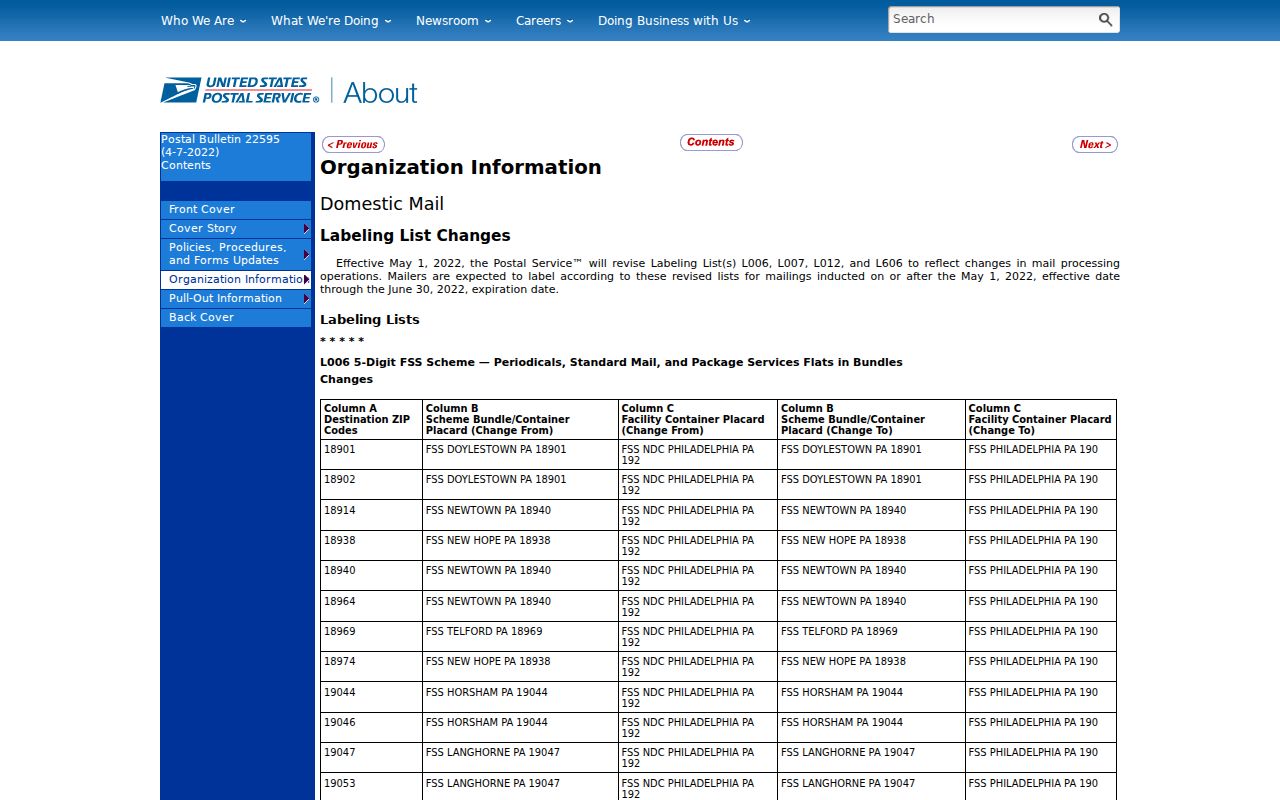Open Policies, Procedures, and Forms Updates
Viewport: 1280px width, 800px height.
click(x=236, y=254)
